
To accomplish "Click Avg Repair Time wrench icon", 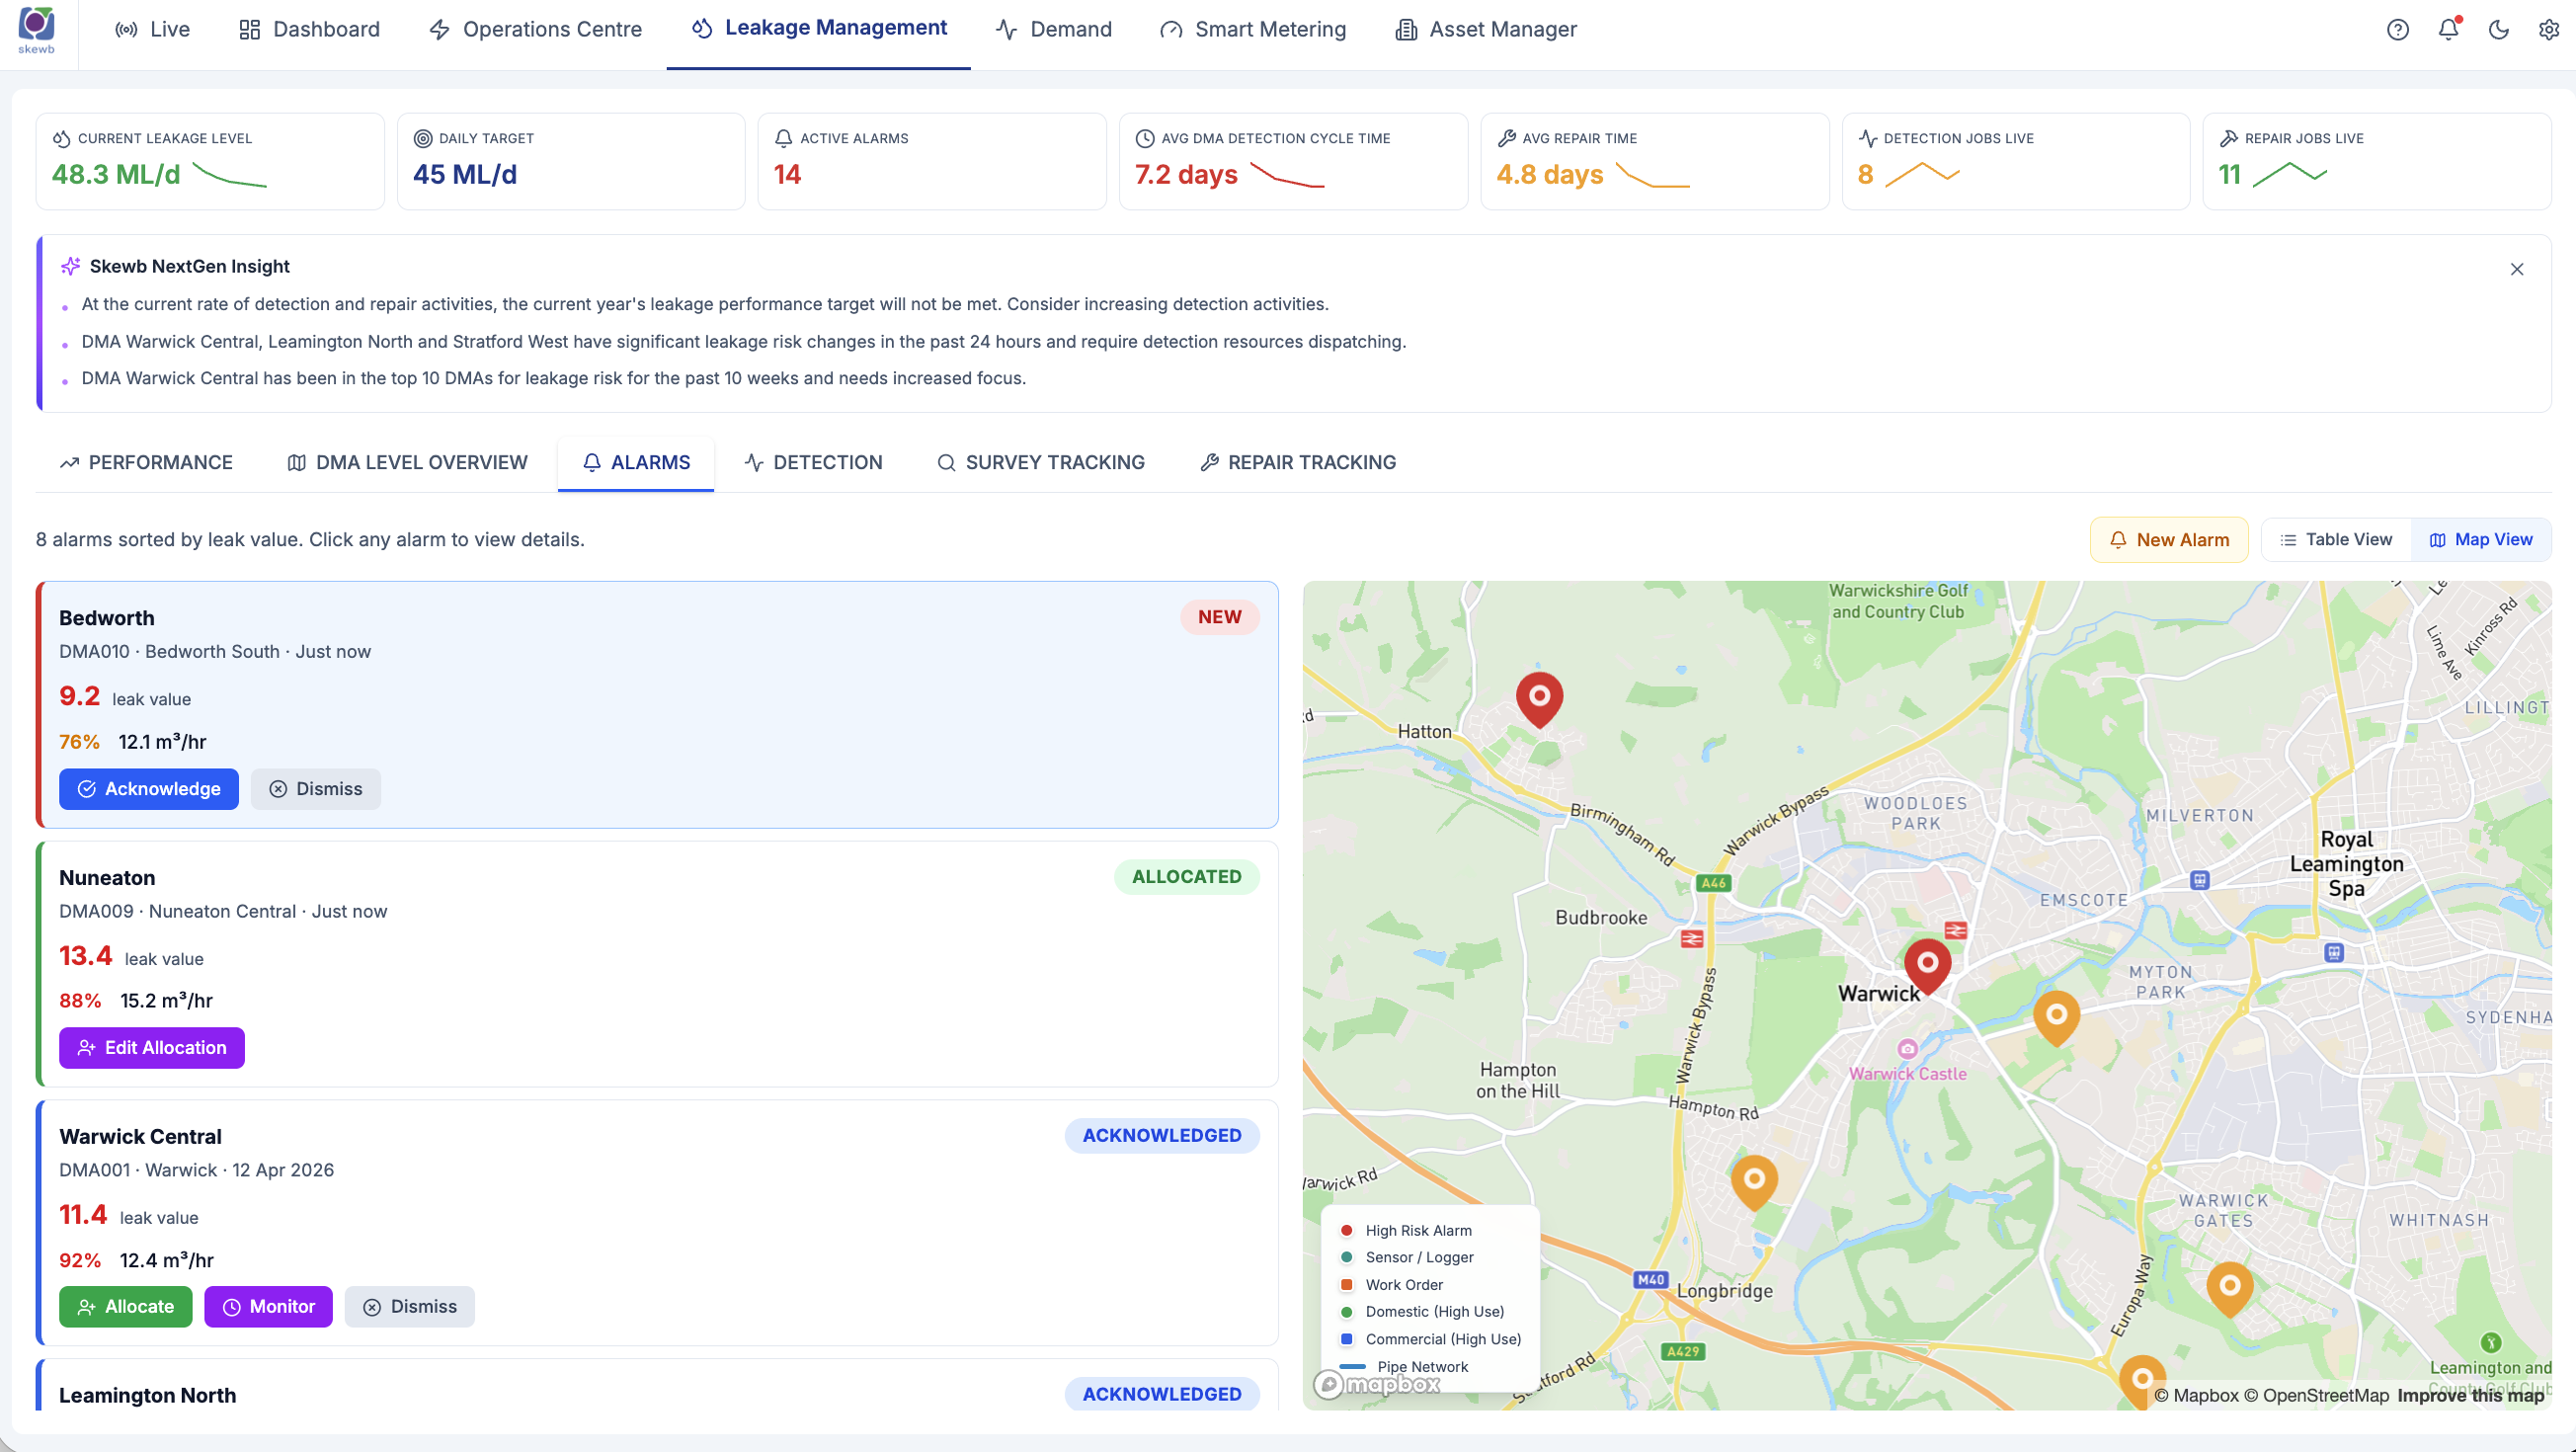I will (x=1506, y=139).
